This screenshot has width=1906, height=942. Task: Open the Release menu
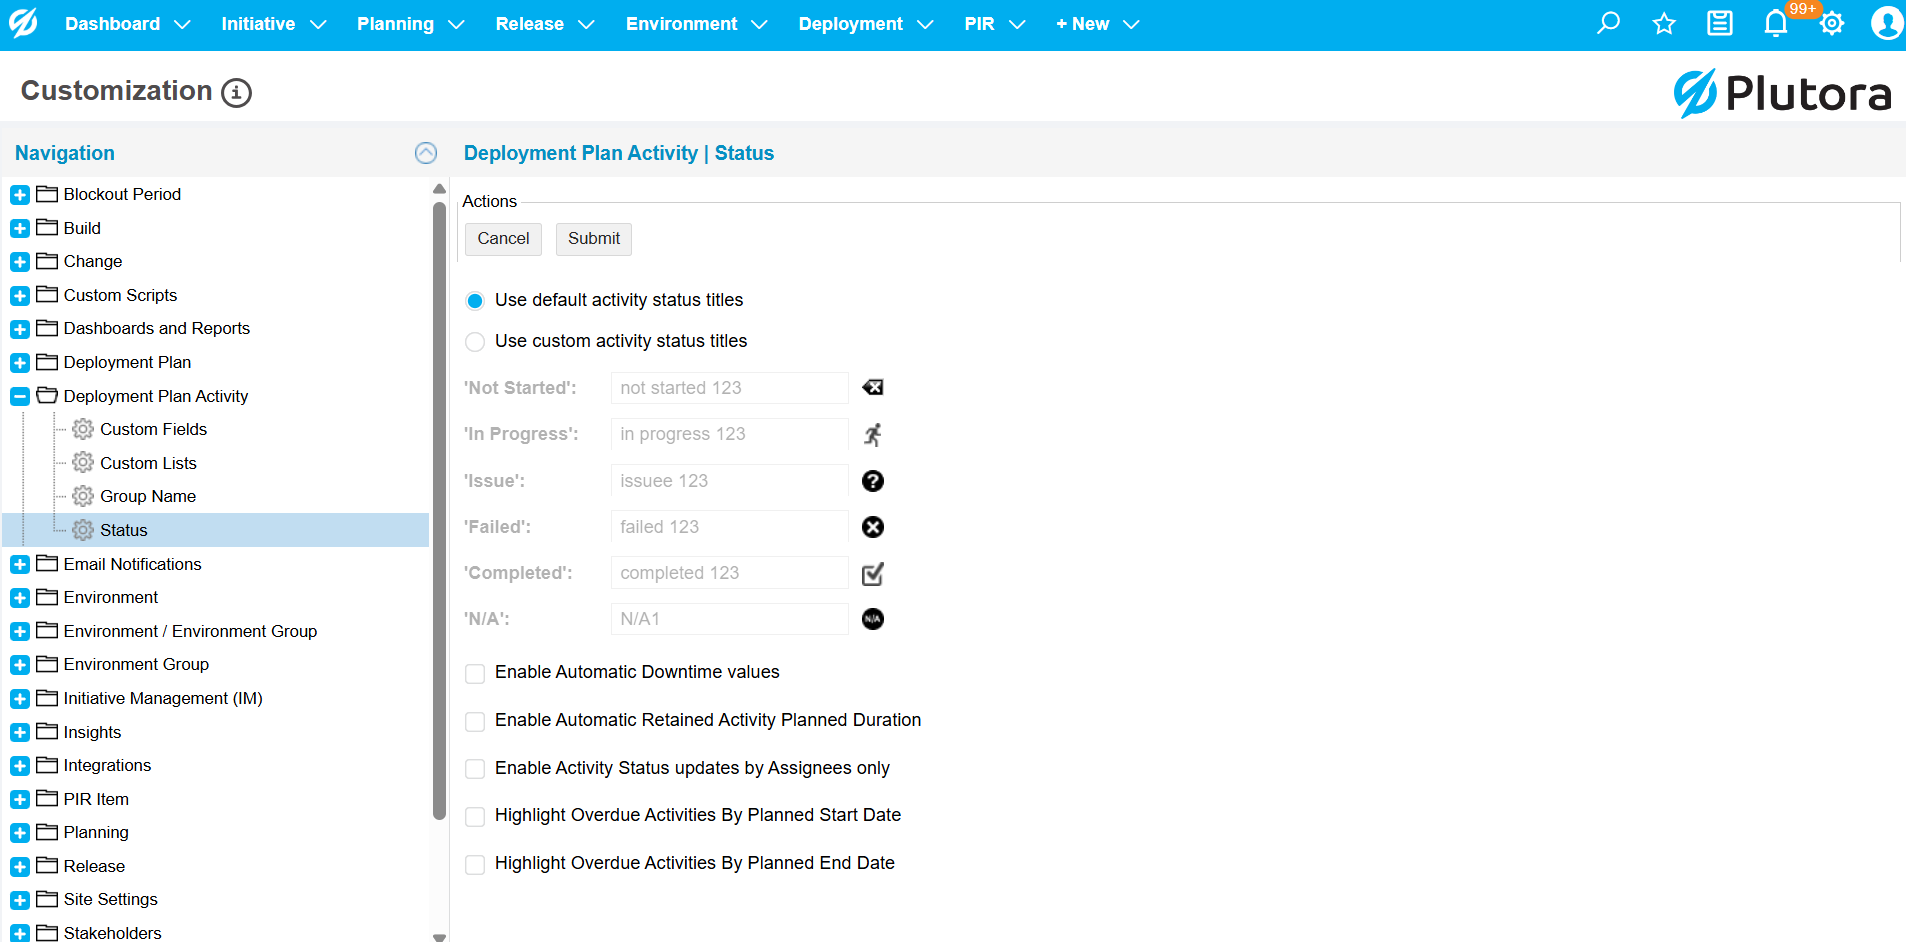[544, 24]
